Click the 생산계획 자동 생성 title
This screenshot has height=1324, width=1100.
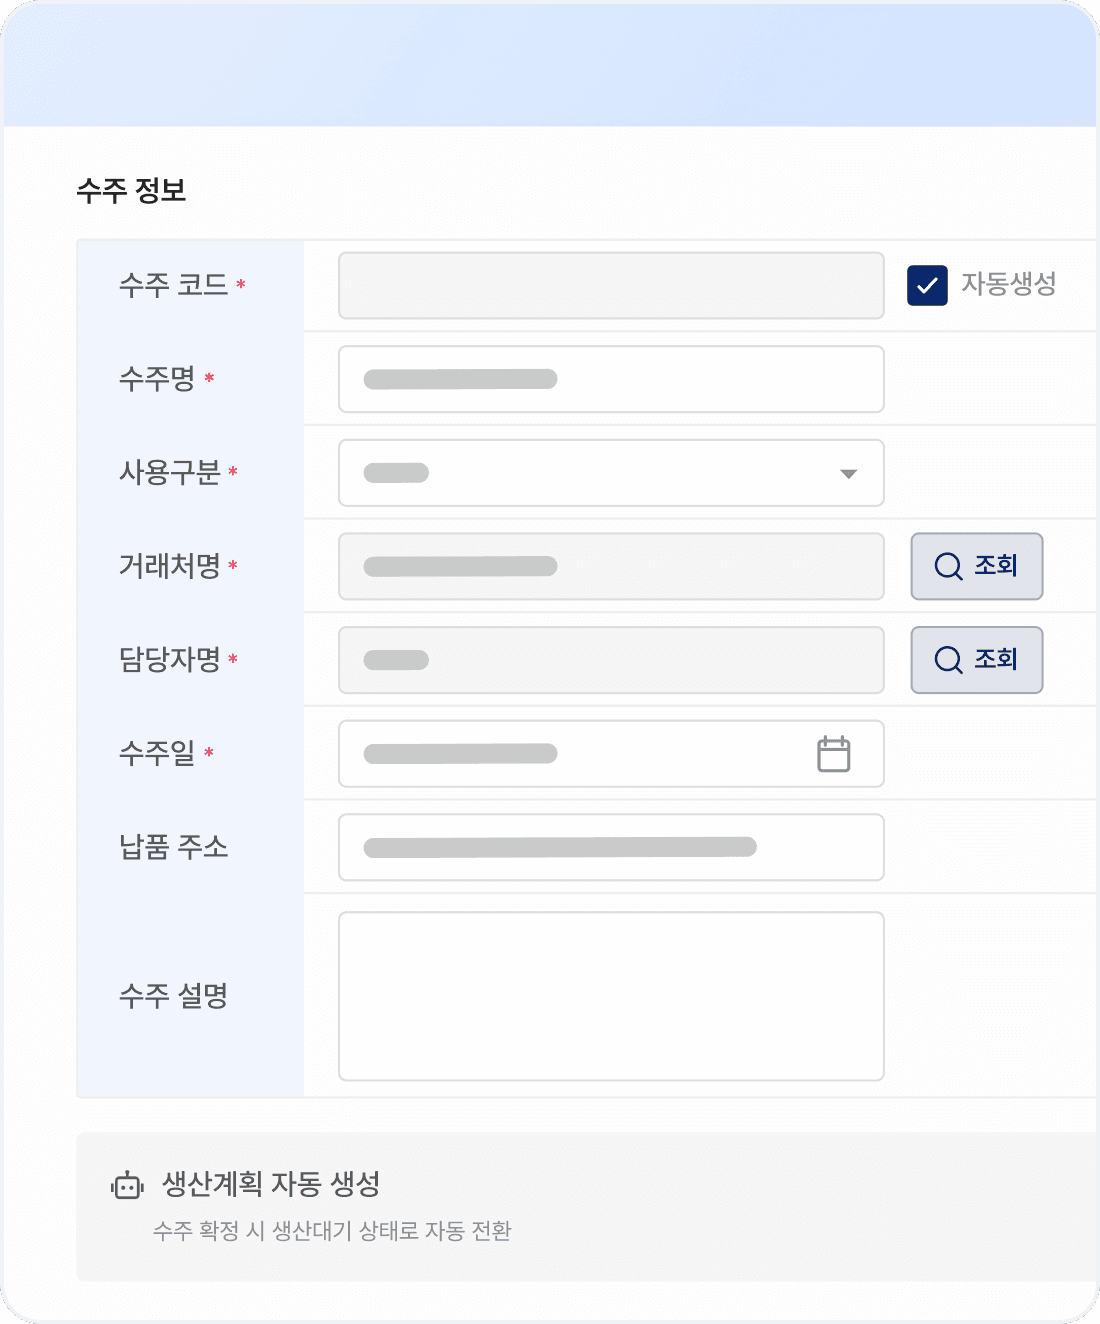[271, 1184]
